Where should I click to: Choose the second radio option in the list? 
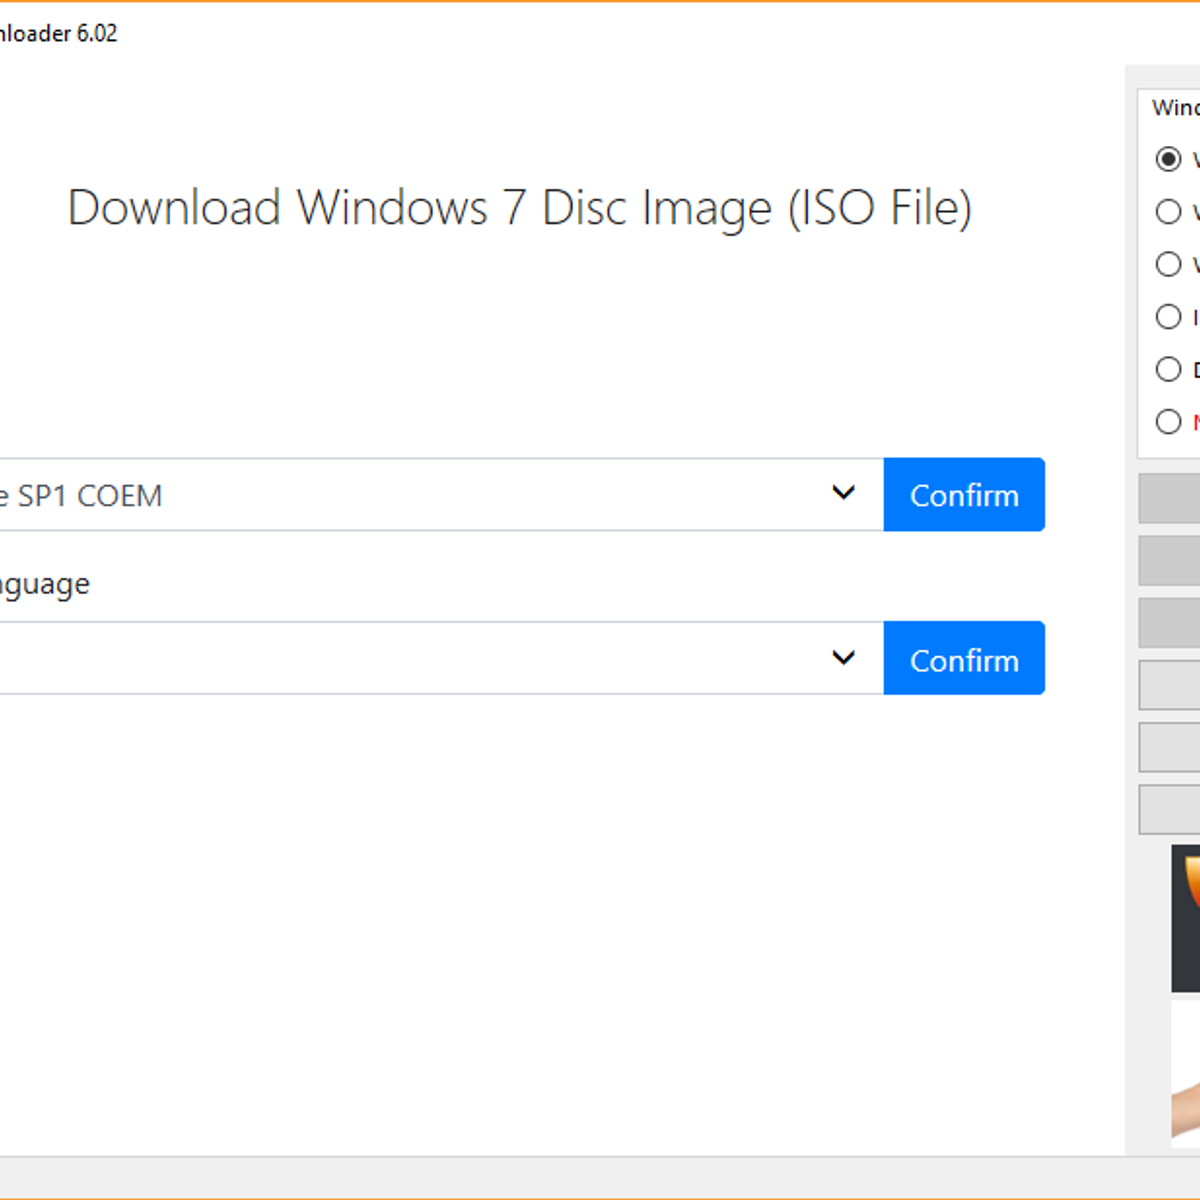1168,212
